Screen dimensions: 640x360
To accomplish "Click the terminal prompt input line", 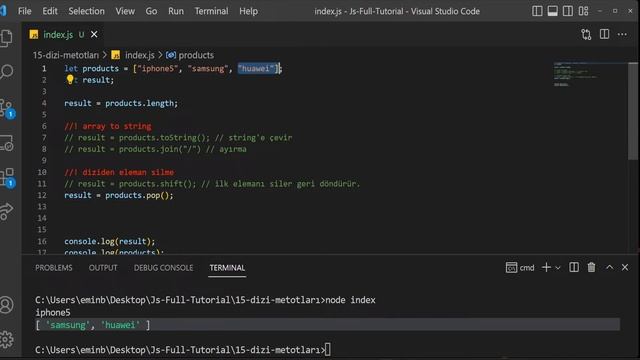I will tap(183, 350).
